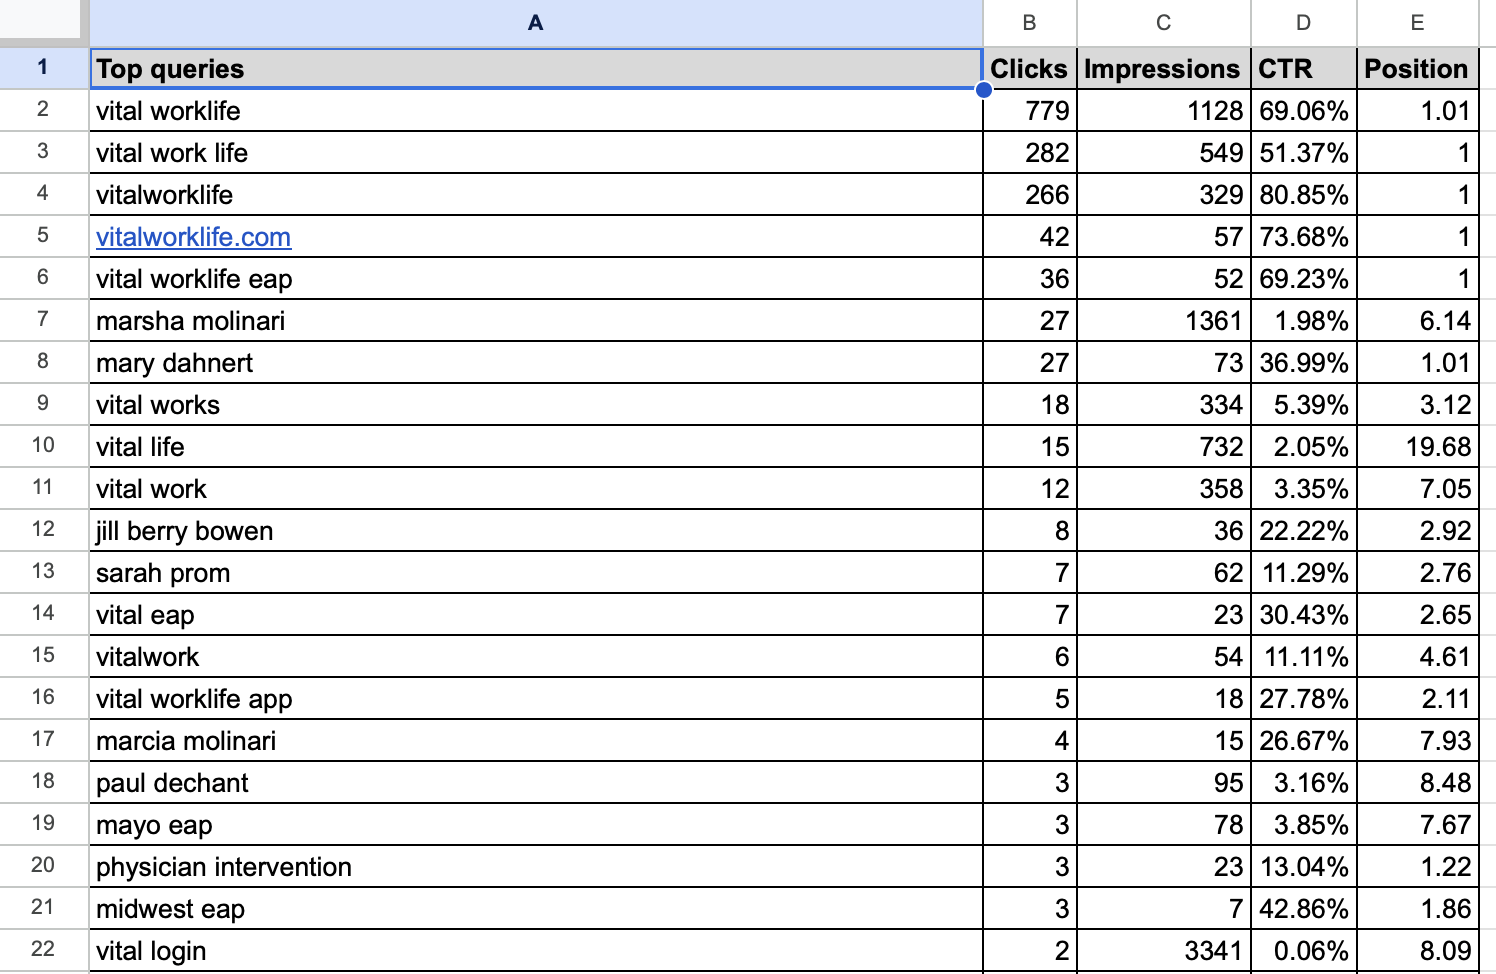
Task: Click the 'vital work' cell in row 11
Action: coord(536,489)
